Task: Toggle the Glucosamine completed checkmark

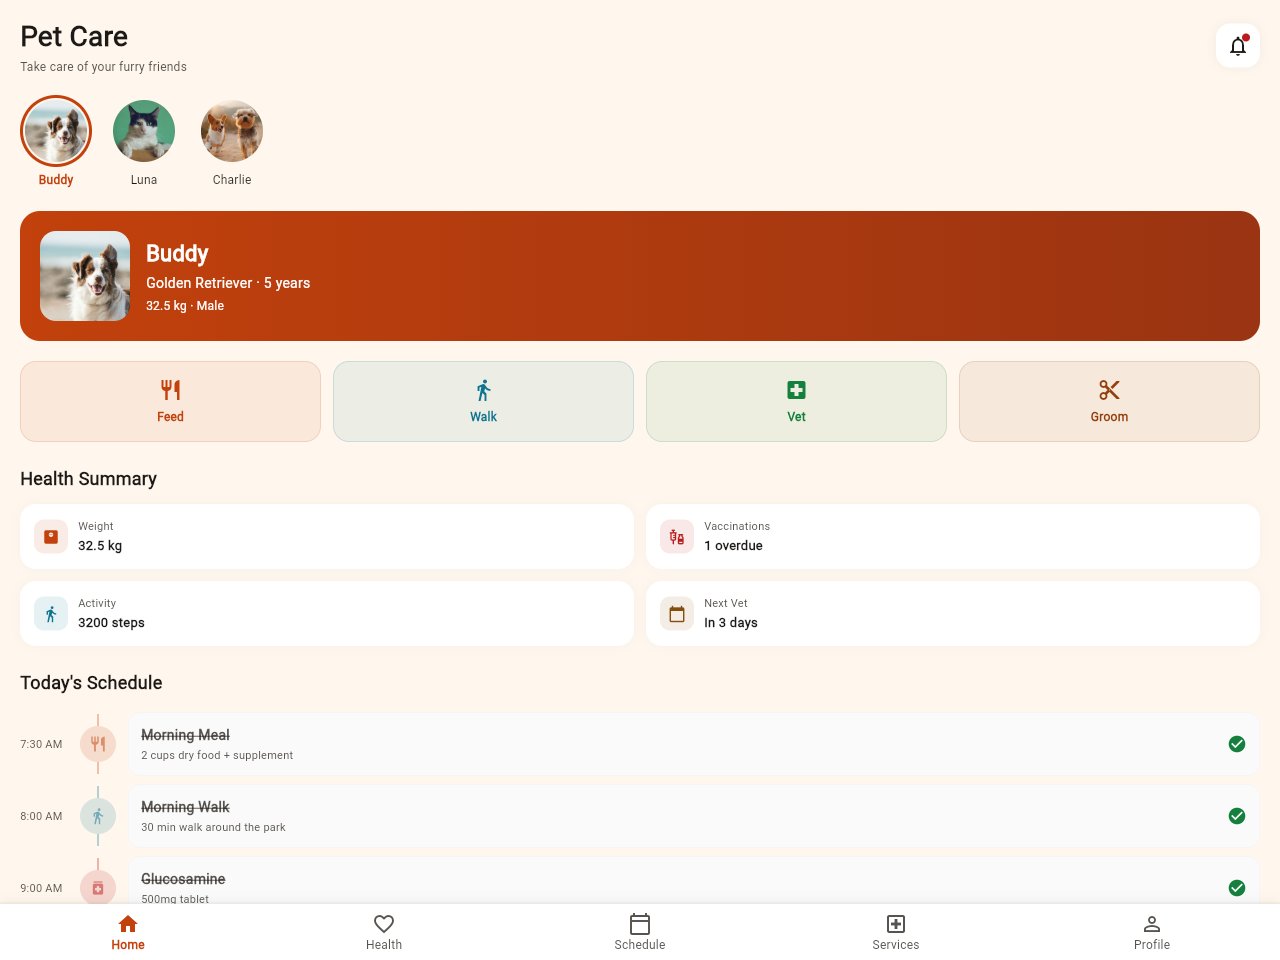Action: point(1237,888)
